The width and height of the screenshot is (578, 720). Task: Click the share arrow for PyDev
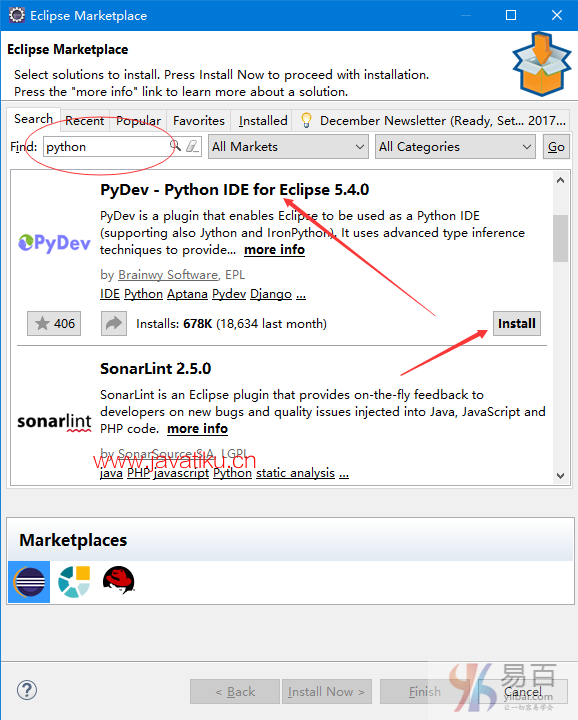point(114,324)
